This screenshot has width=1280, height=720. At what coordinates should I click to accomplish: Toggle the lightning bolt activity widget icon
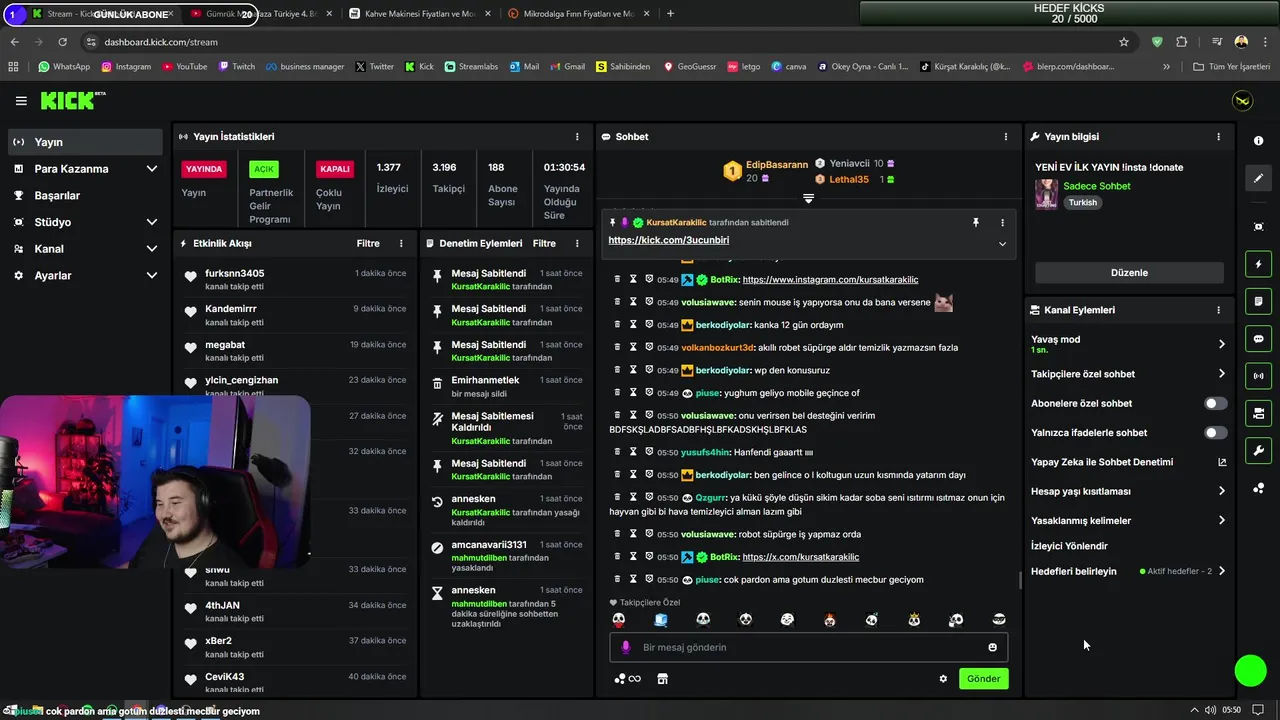[x=1258, y=264]
